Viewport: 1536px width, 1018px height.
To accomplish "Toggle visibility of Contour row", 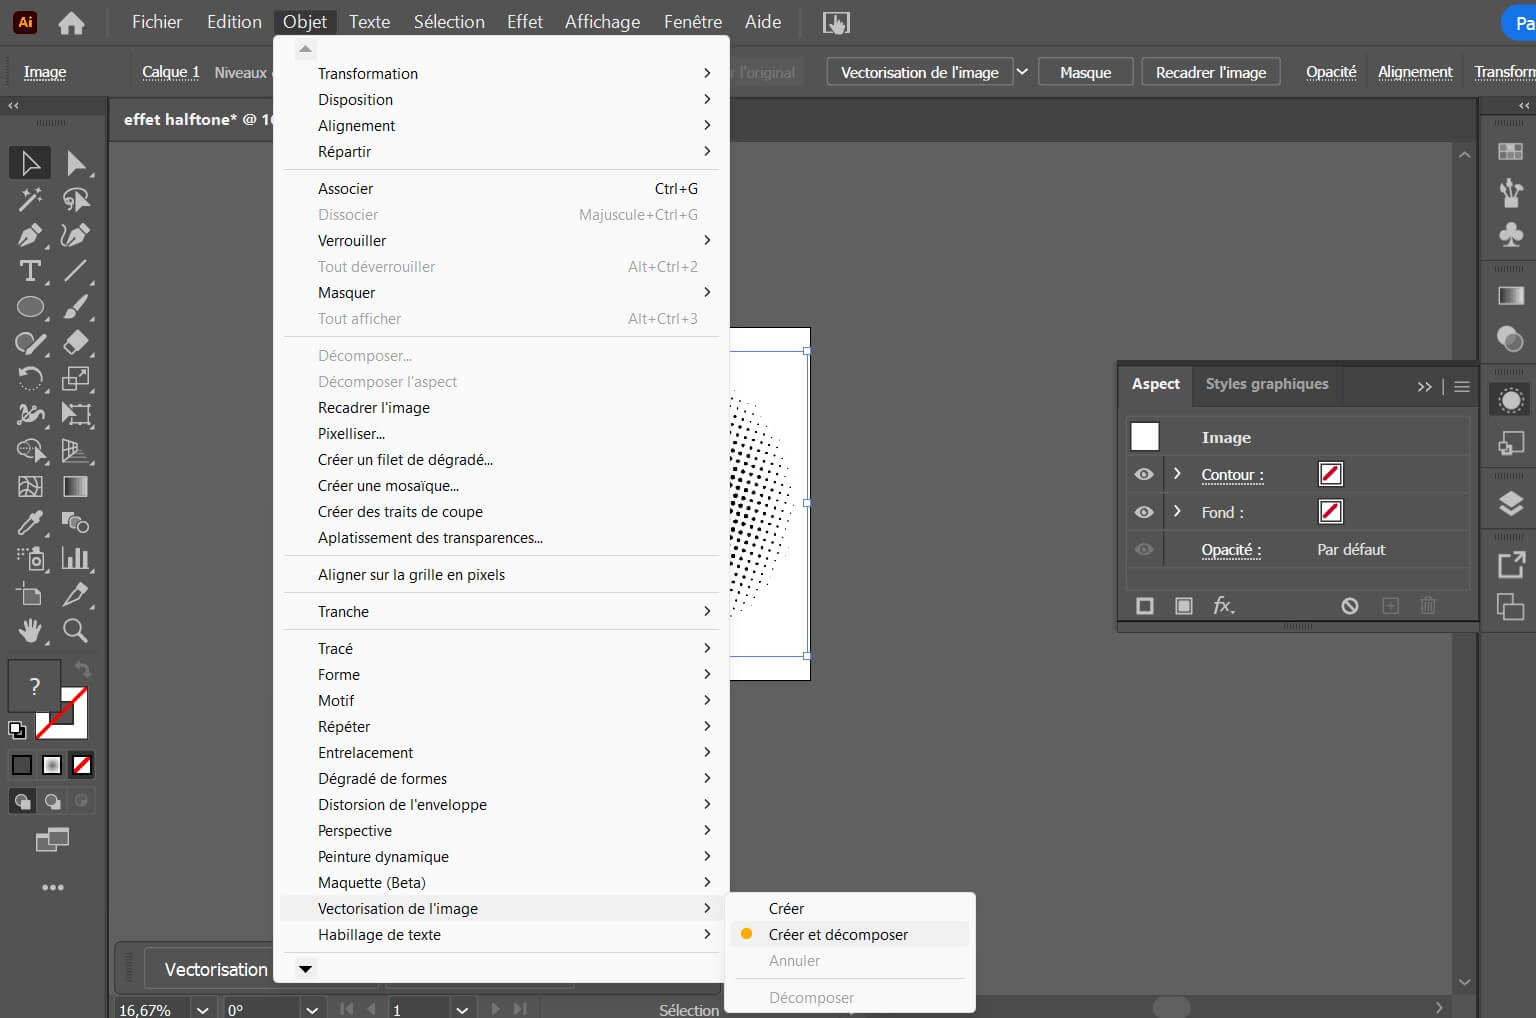I will coord(1144,474).
